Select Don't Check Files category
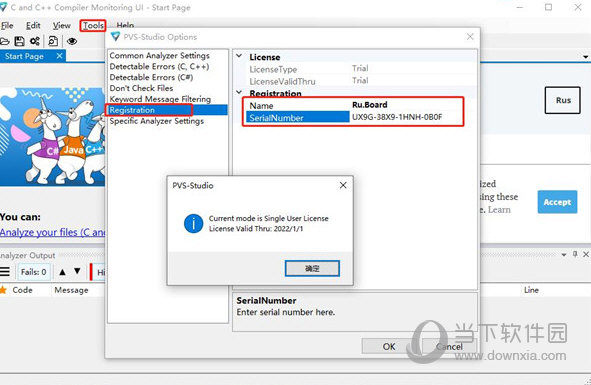This screenshot has height=385, width=591. click(x=141, y=88)
